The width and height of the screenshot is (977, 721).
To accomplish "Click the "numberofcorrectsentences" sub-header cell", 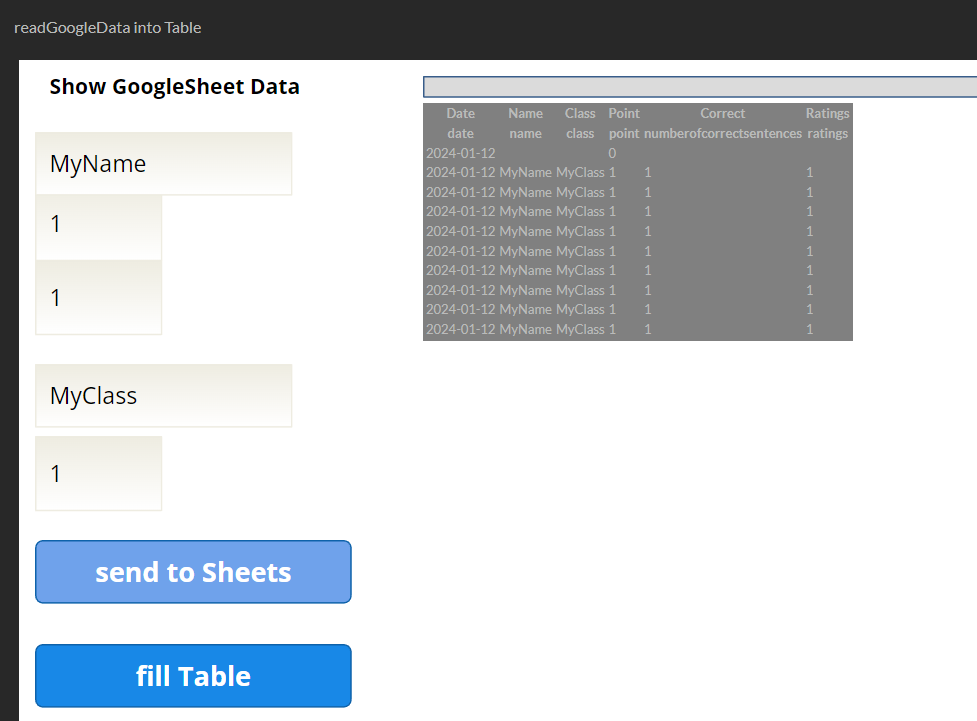I will pos(722,134).
